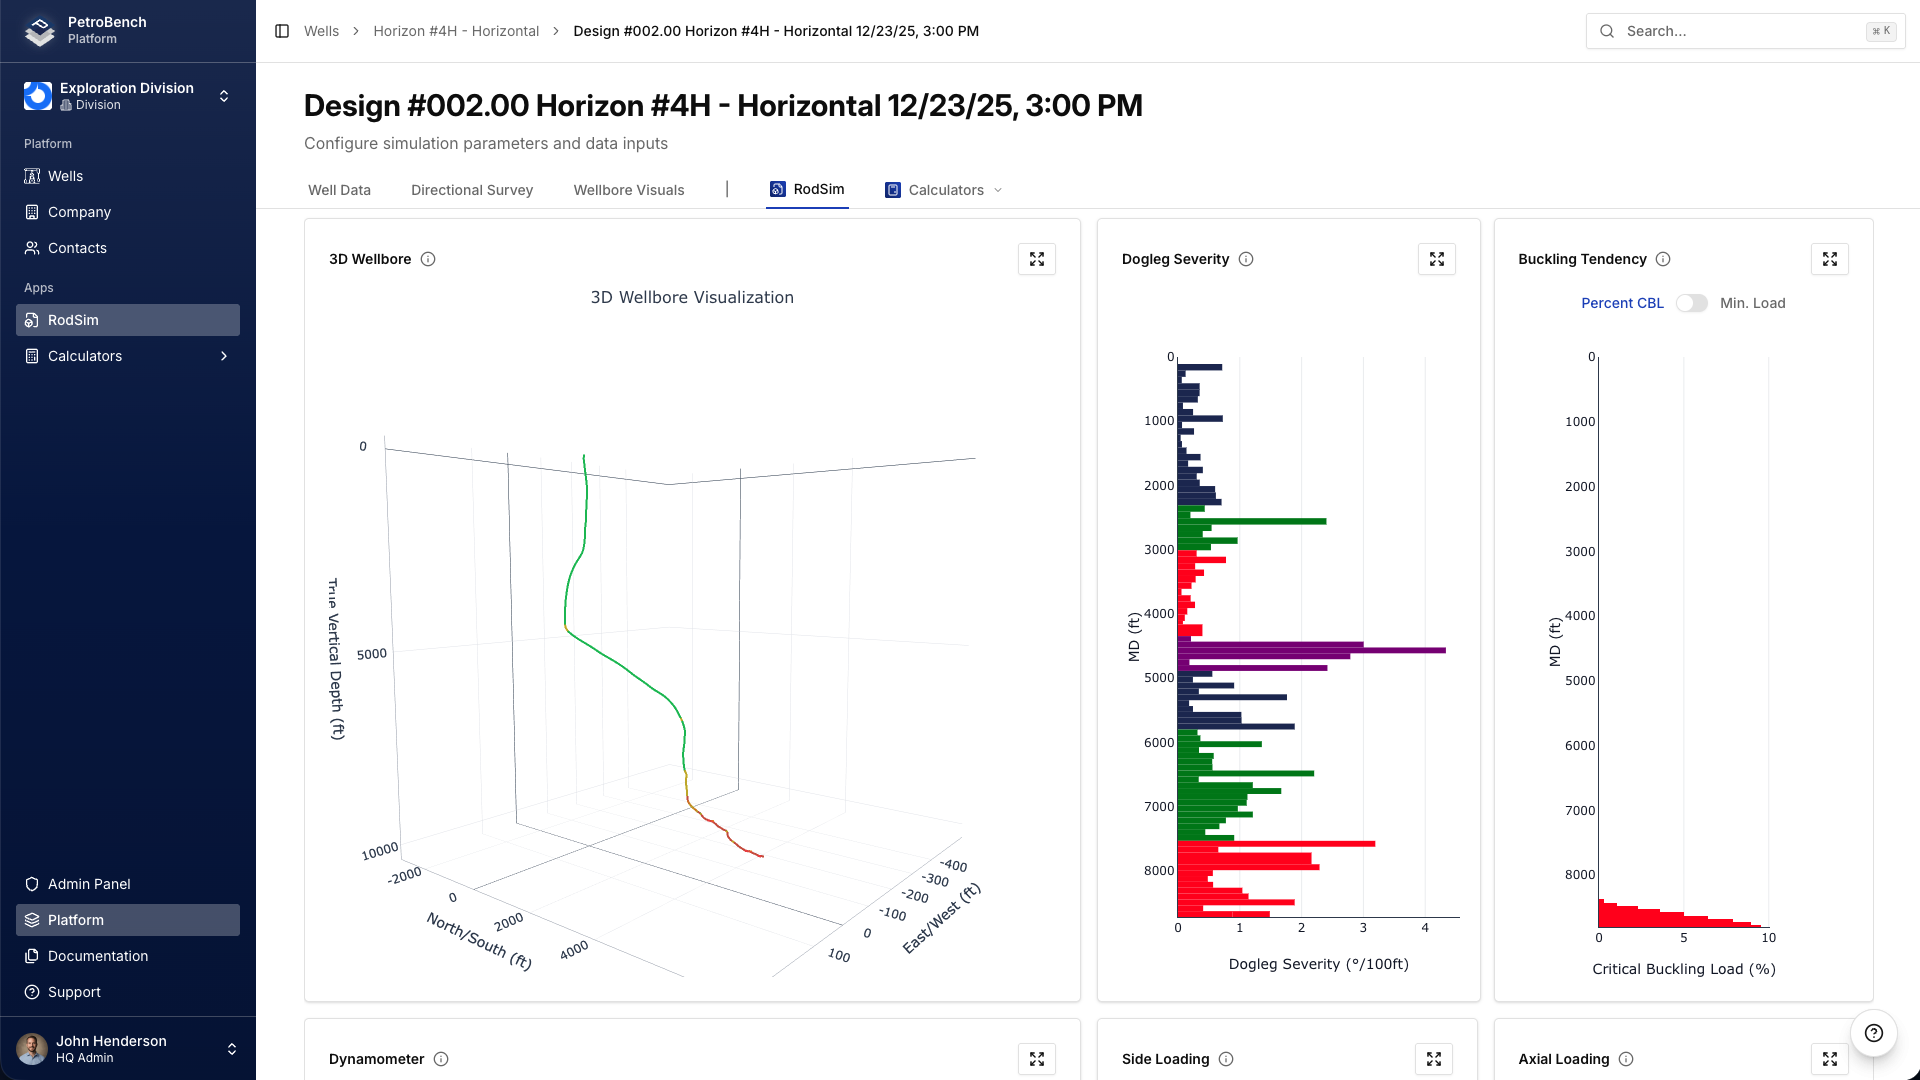This screenshot has width=1920, height=1080.
Task: Expand the Calculators sidebar submenu
Action: [224, 356]
